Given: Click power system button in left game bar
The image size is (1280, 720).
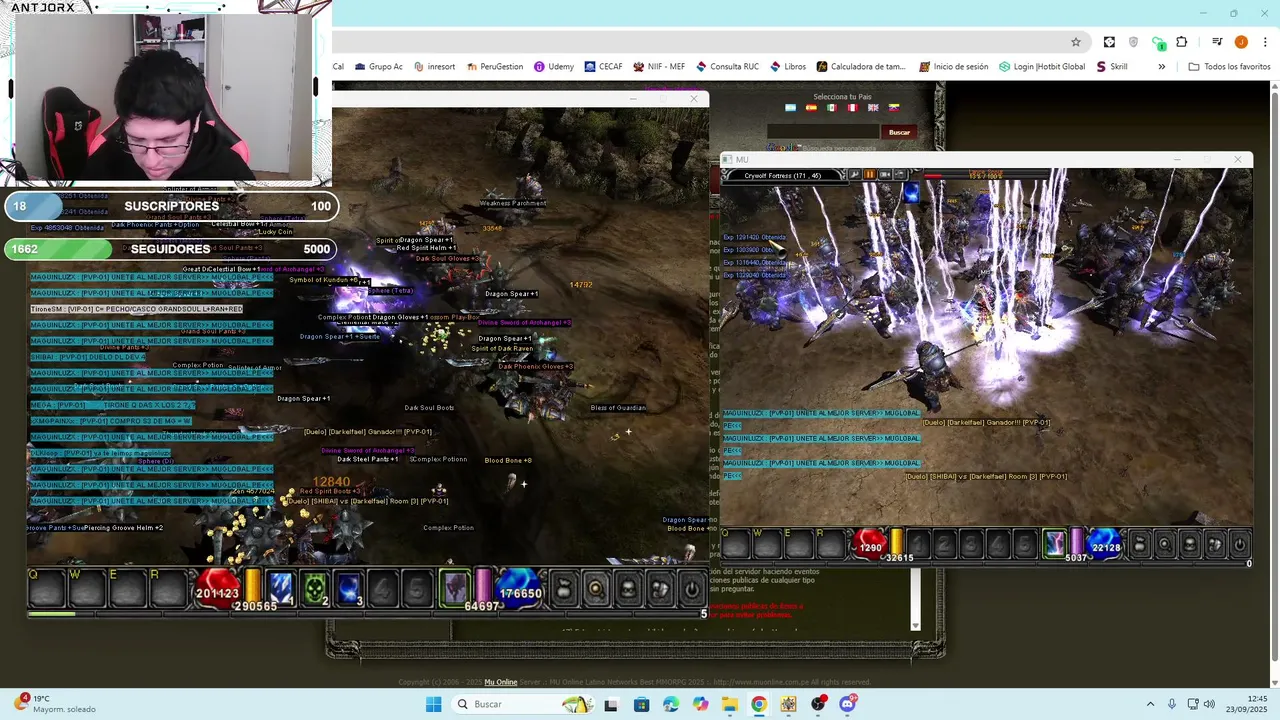Looking at the screenshot, I should (x=691, y=589).
